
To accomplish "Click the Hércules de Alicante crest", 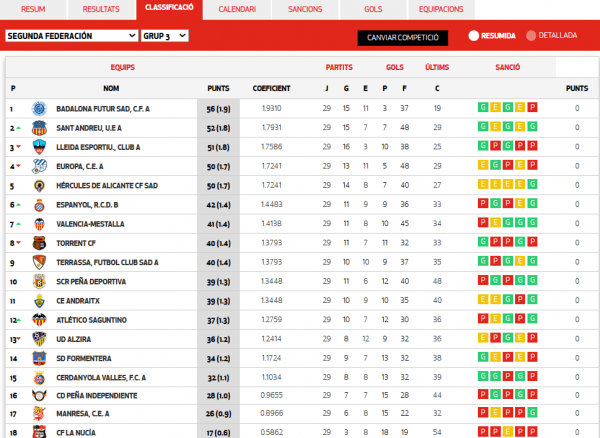I will [39, 186].
